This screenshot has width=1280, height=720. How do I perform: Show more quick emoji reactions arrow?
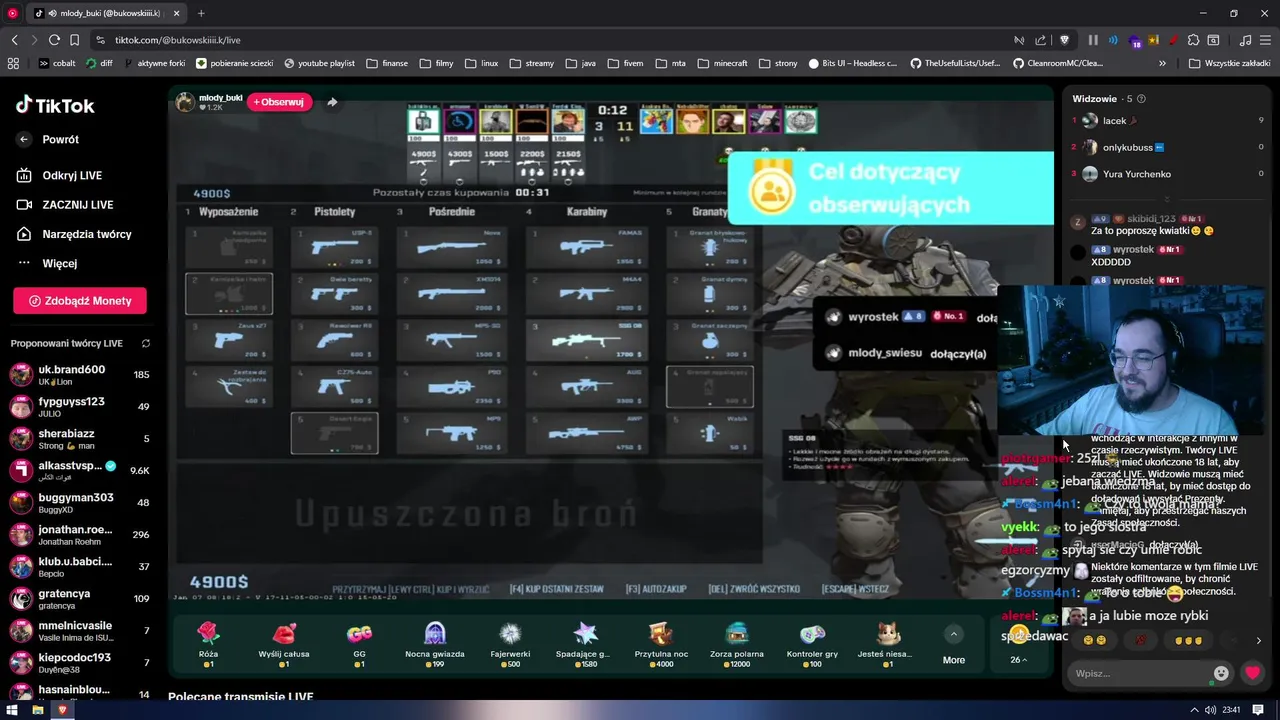1258,641
